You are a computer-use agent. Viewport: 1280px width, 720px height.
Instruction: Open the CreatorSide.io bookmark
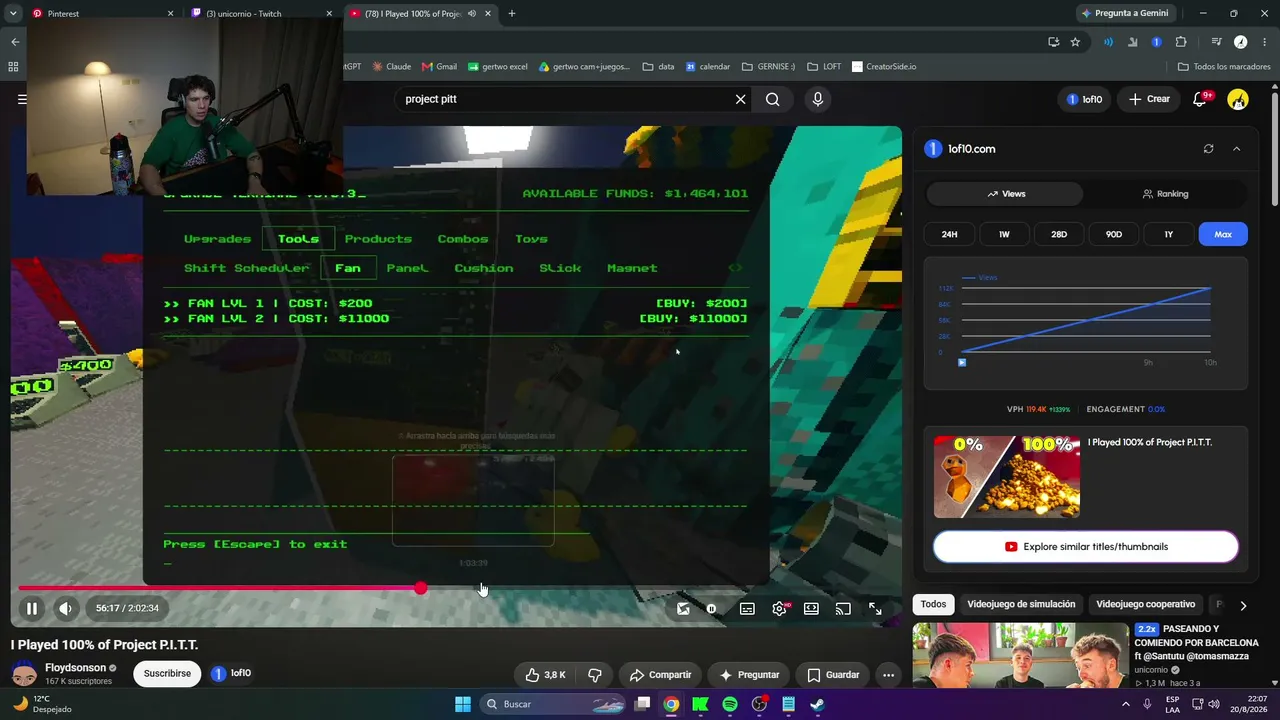tap(884, 67)
